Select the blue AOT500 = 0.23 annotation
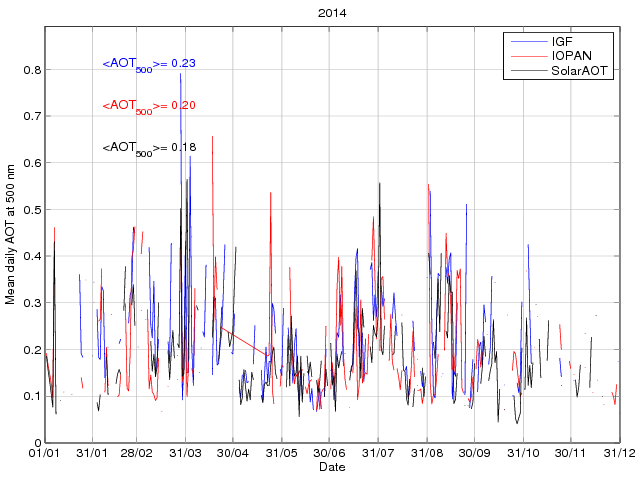The height and width of the screenshot is (480, 640). [149, 64]
